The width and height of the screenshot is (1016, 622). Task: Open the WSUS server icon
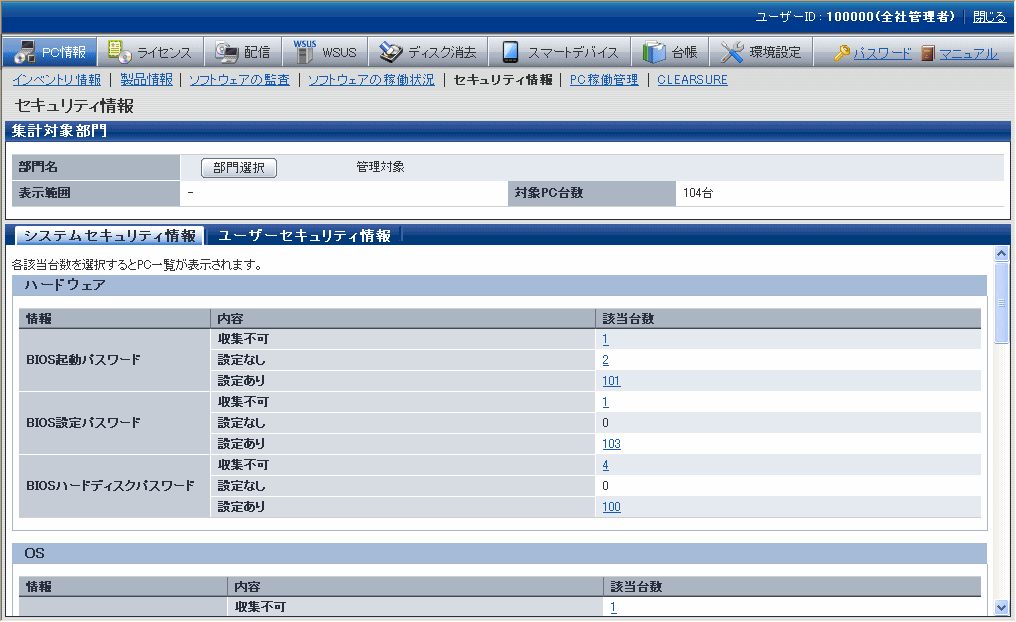pos(305,53)
